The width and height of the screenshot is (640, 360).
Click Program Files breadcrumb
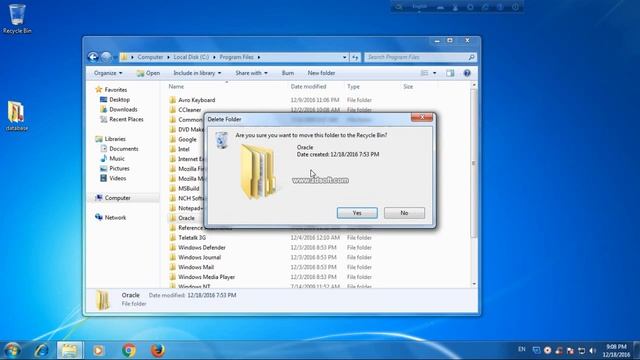[236, 57]
